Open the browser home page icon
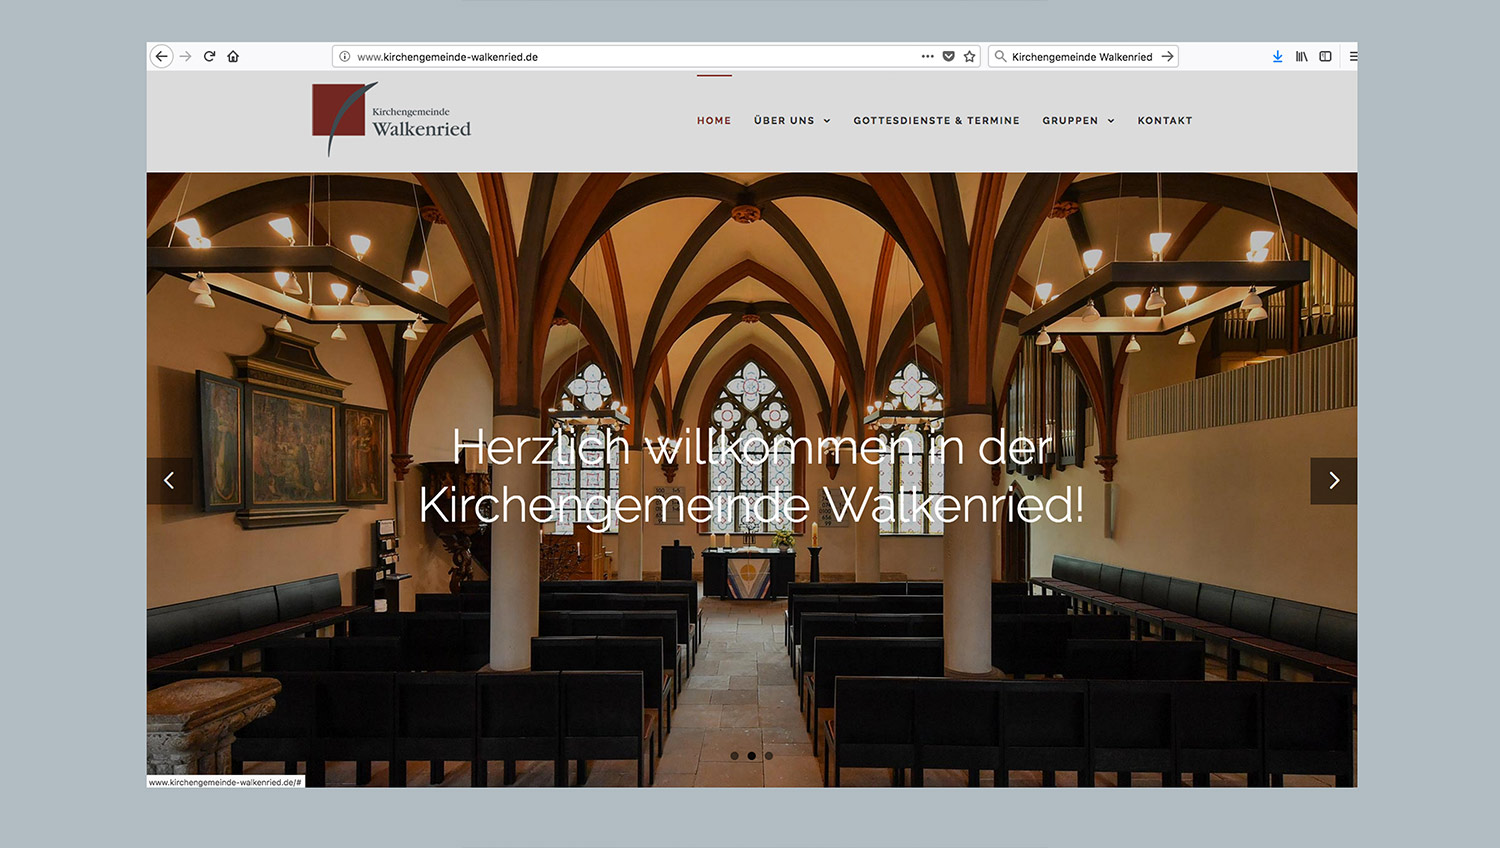Screen dimensions: 1500x848 pos(233,57)
